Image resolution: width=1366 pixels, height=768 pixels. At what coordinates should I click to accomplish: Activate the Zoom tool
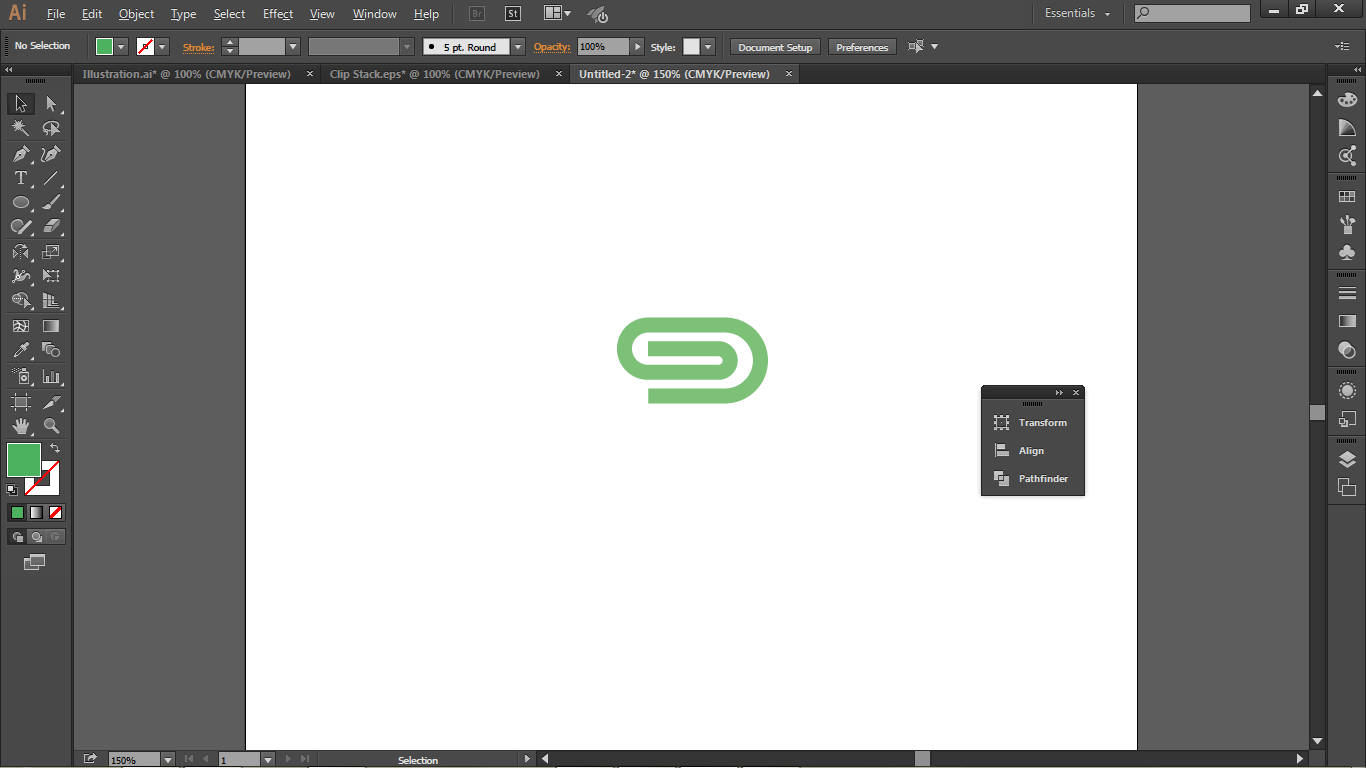point(51,426)
